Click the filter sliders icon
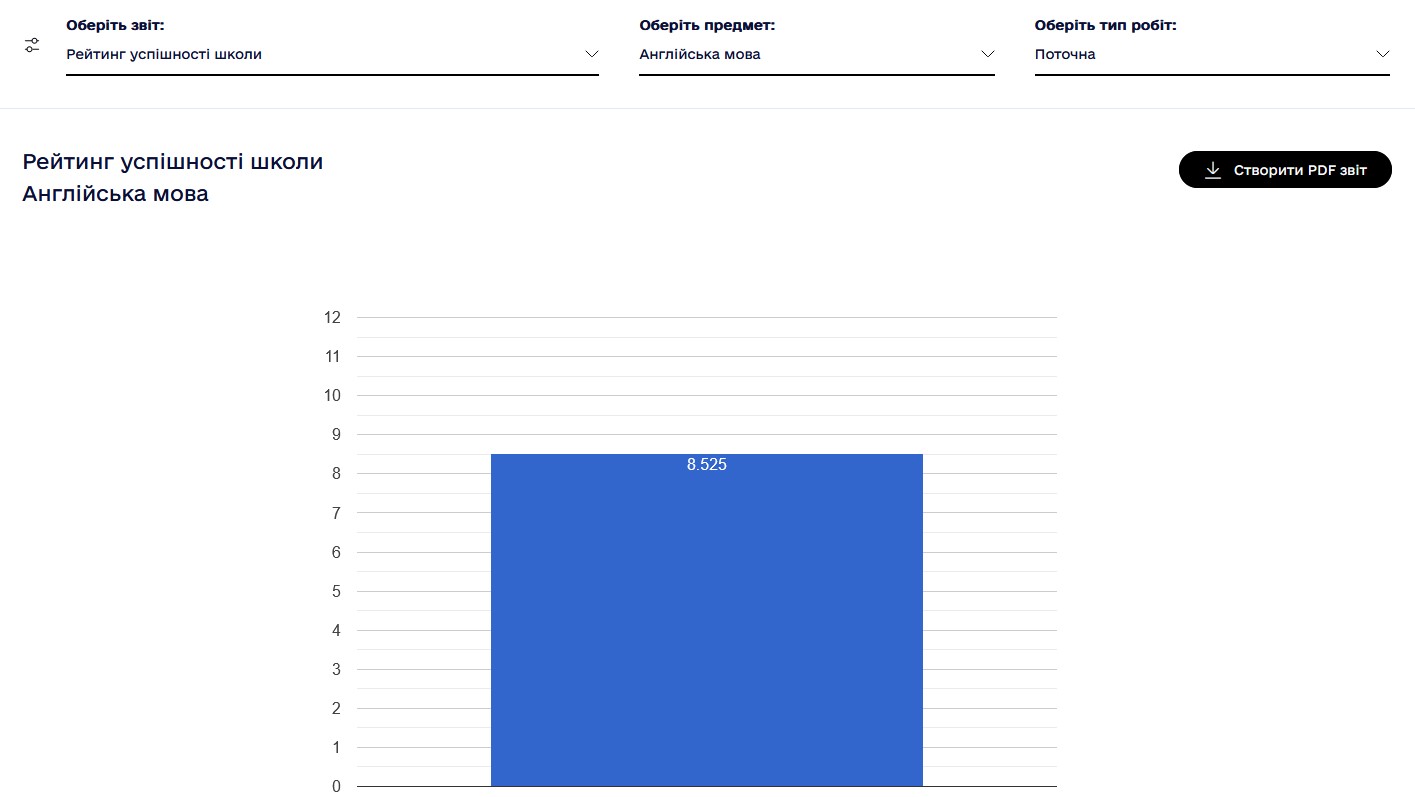The height and width of the screenshot is (797, 1415). coord(32,45)
